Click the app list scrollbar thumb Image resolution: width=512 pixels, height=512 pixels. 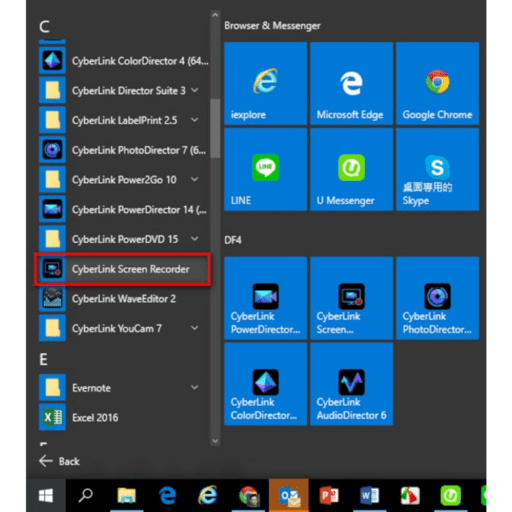[215, 128]
